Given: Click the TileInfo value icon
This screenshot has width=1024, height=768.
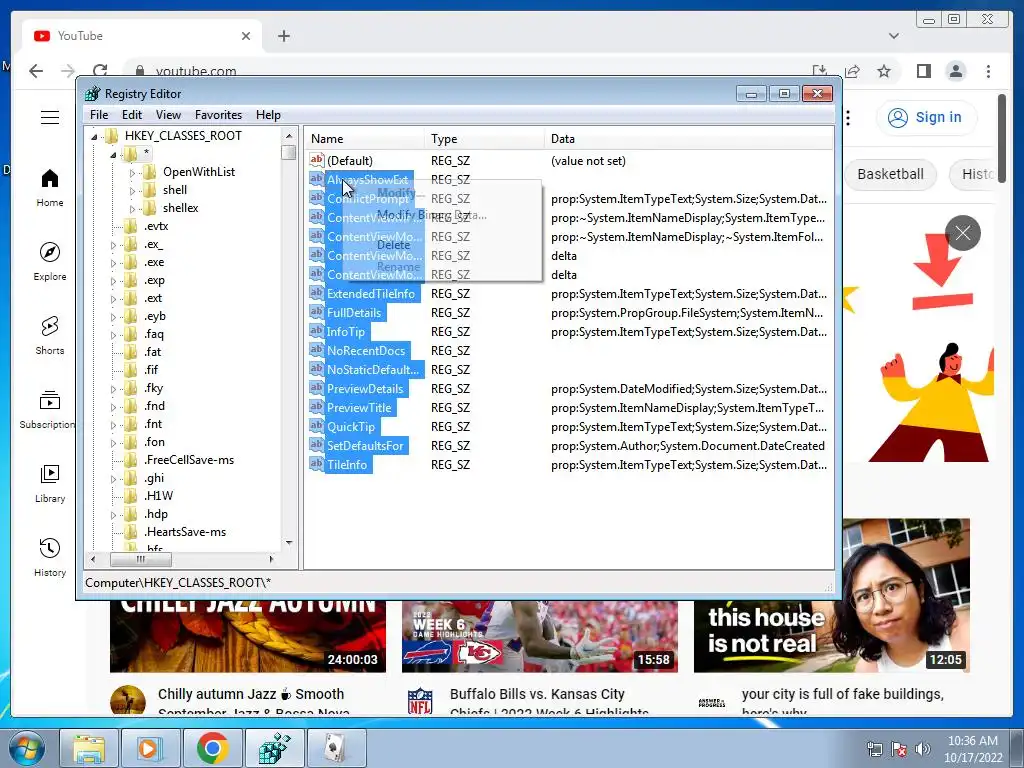Looking at the screenshot, I should pyautogui.click(x=317, y=464).
